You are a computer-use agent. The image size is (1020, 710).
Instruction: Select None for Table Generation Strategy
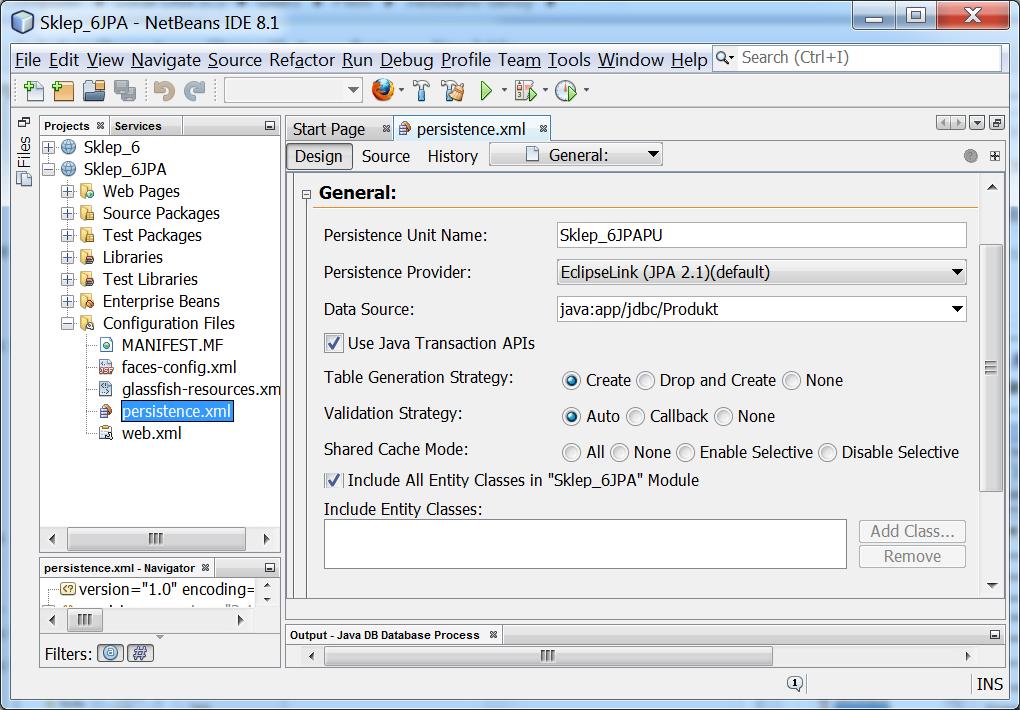click(x=791, y=381)
